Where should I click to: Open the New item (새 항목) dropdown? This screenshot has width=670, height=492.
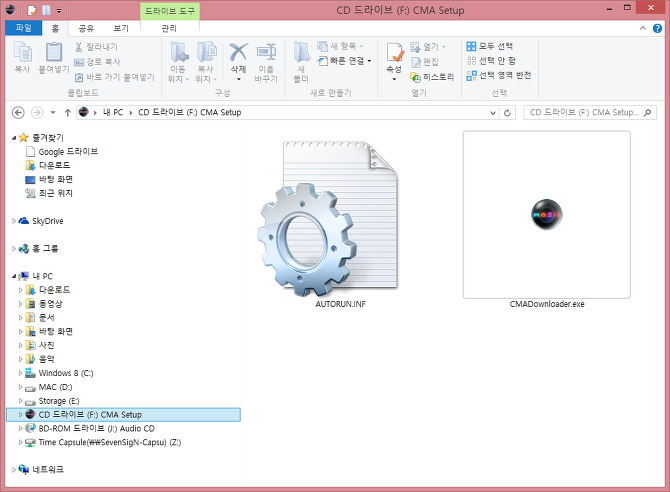pos(341,46)
